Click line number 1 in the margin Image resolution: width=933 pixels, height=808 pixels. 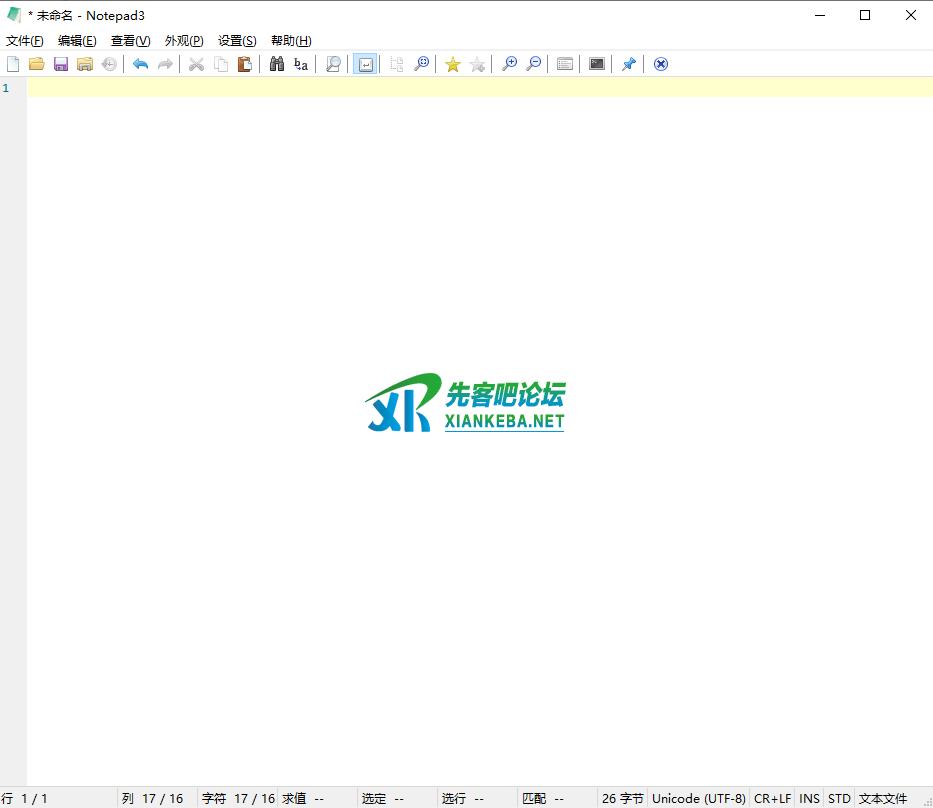coord(6,88)
